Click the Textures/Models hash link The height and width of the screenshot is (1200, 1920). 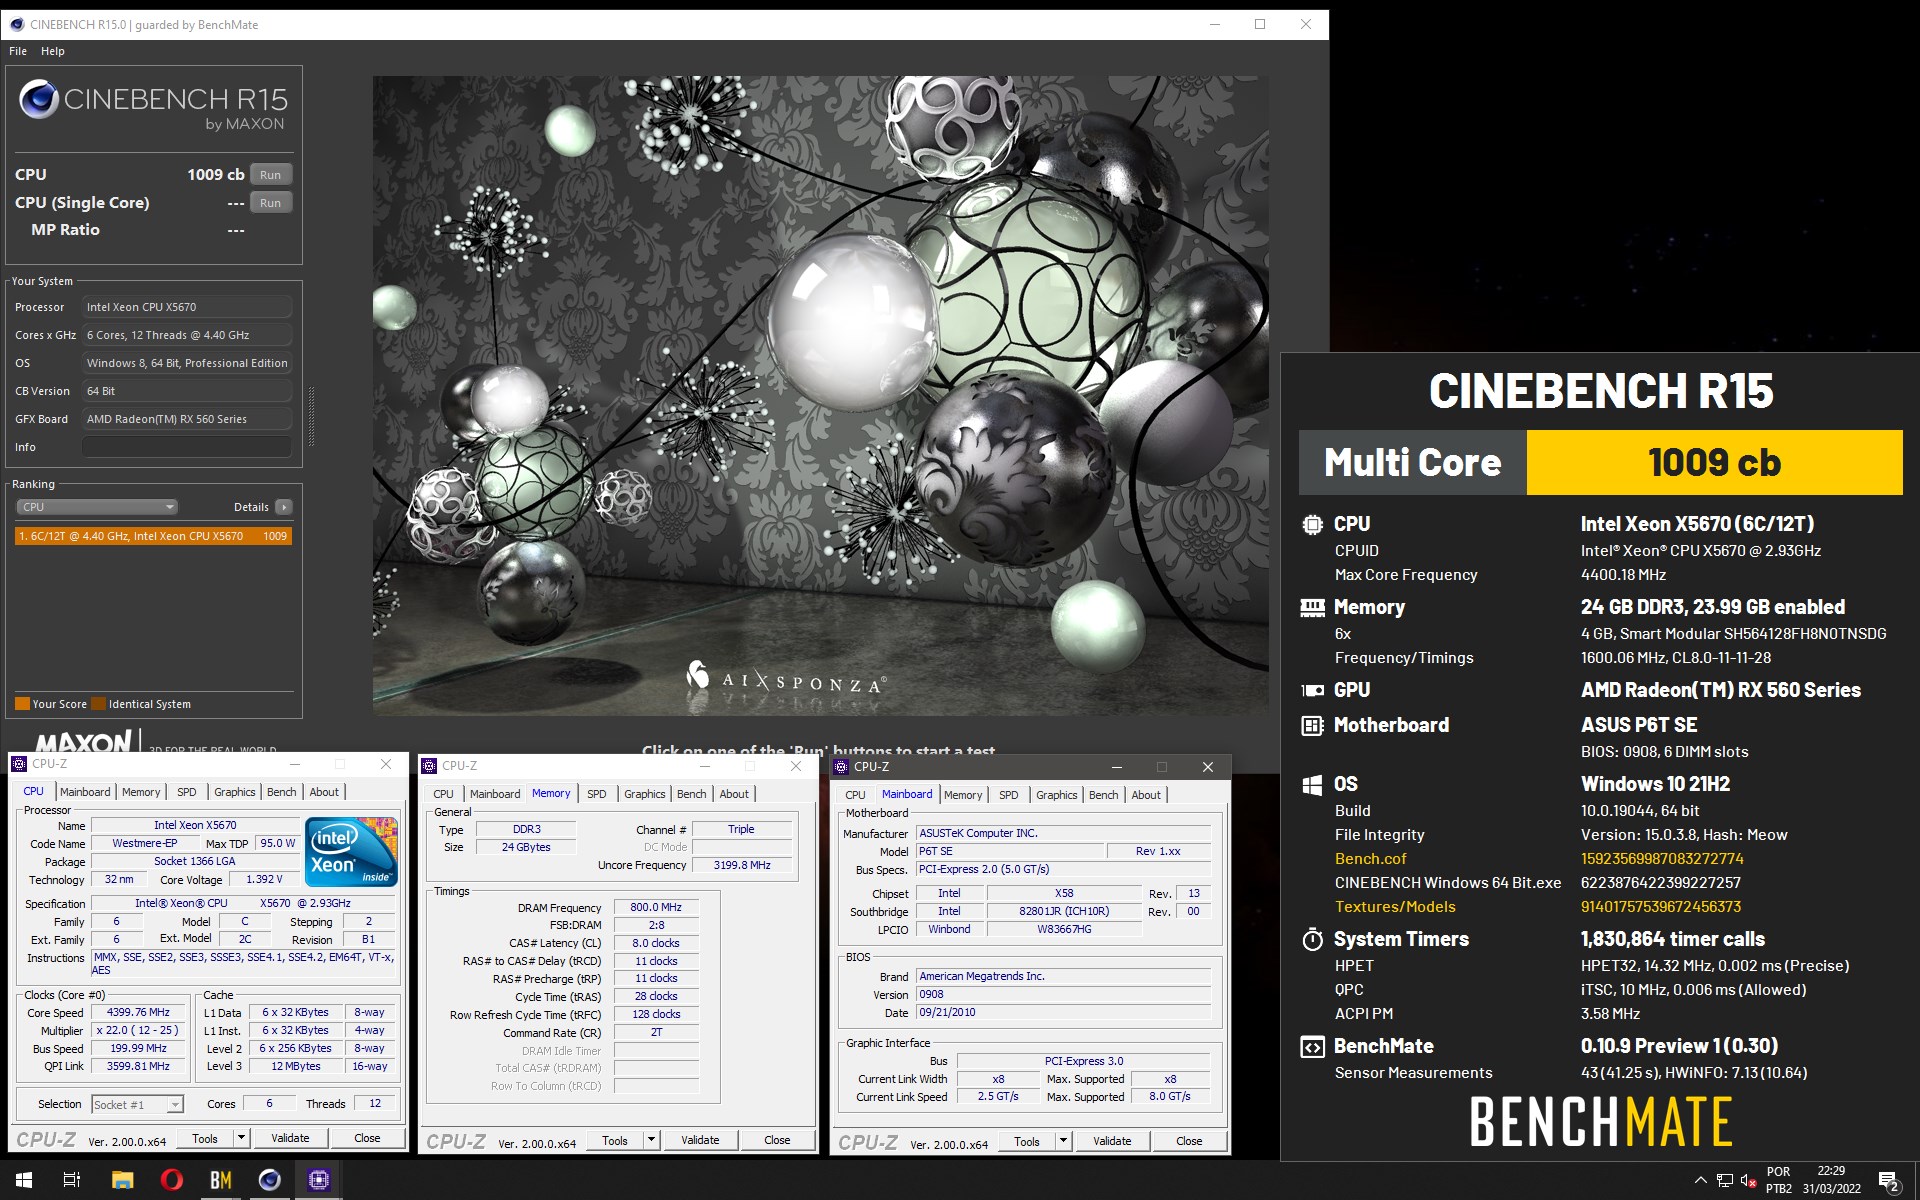[x=1661, y=907]
